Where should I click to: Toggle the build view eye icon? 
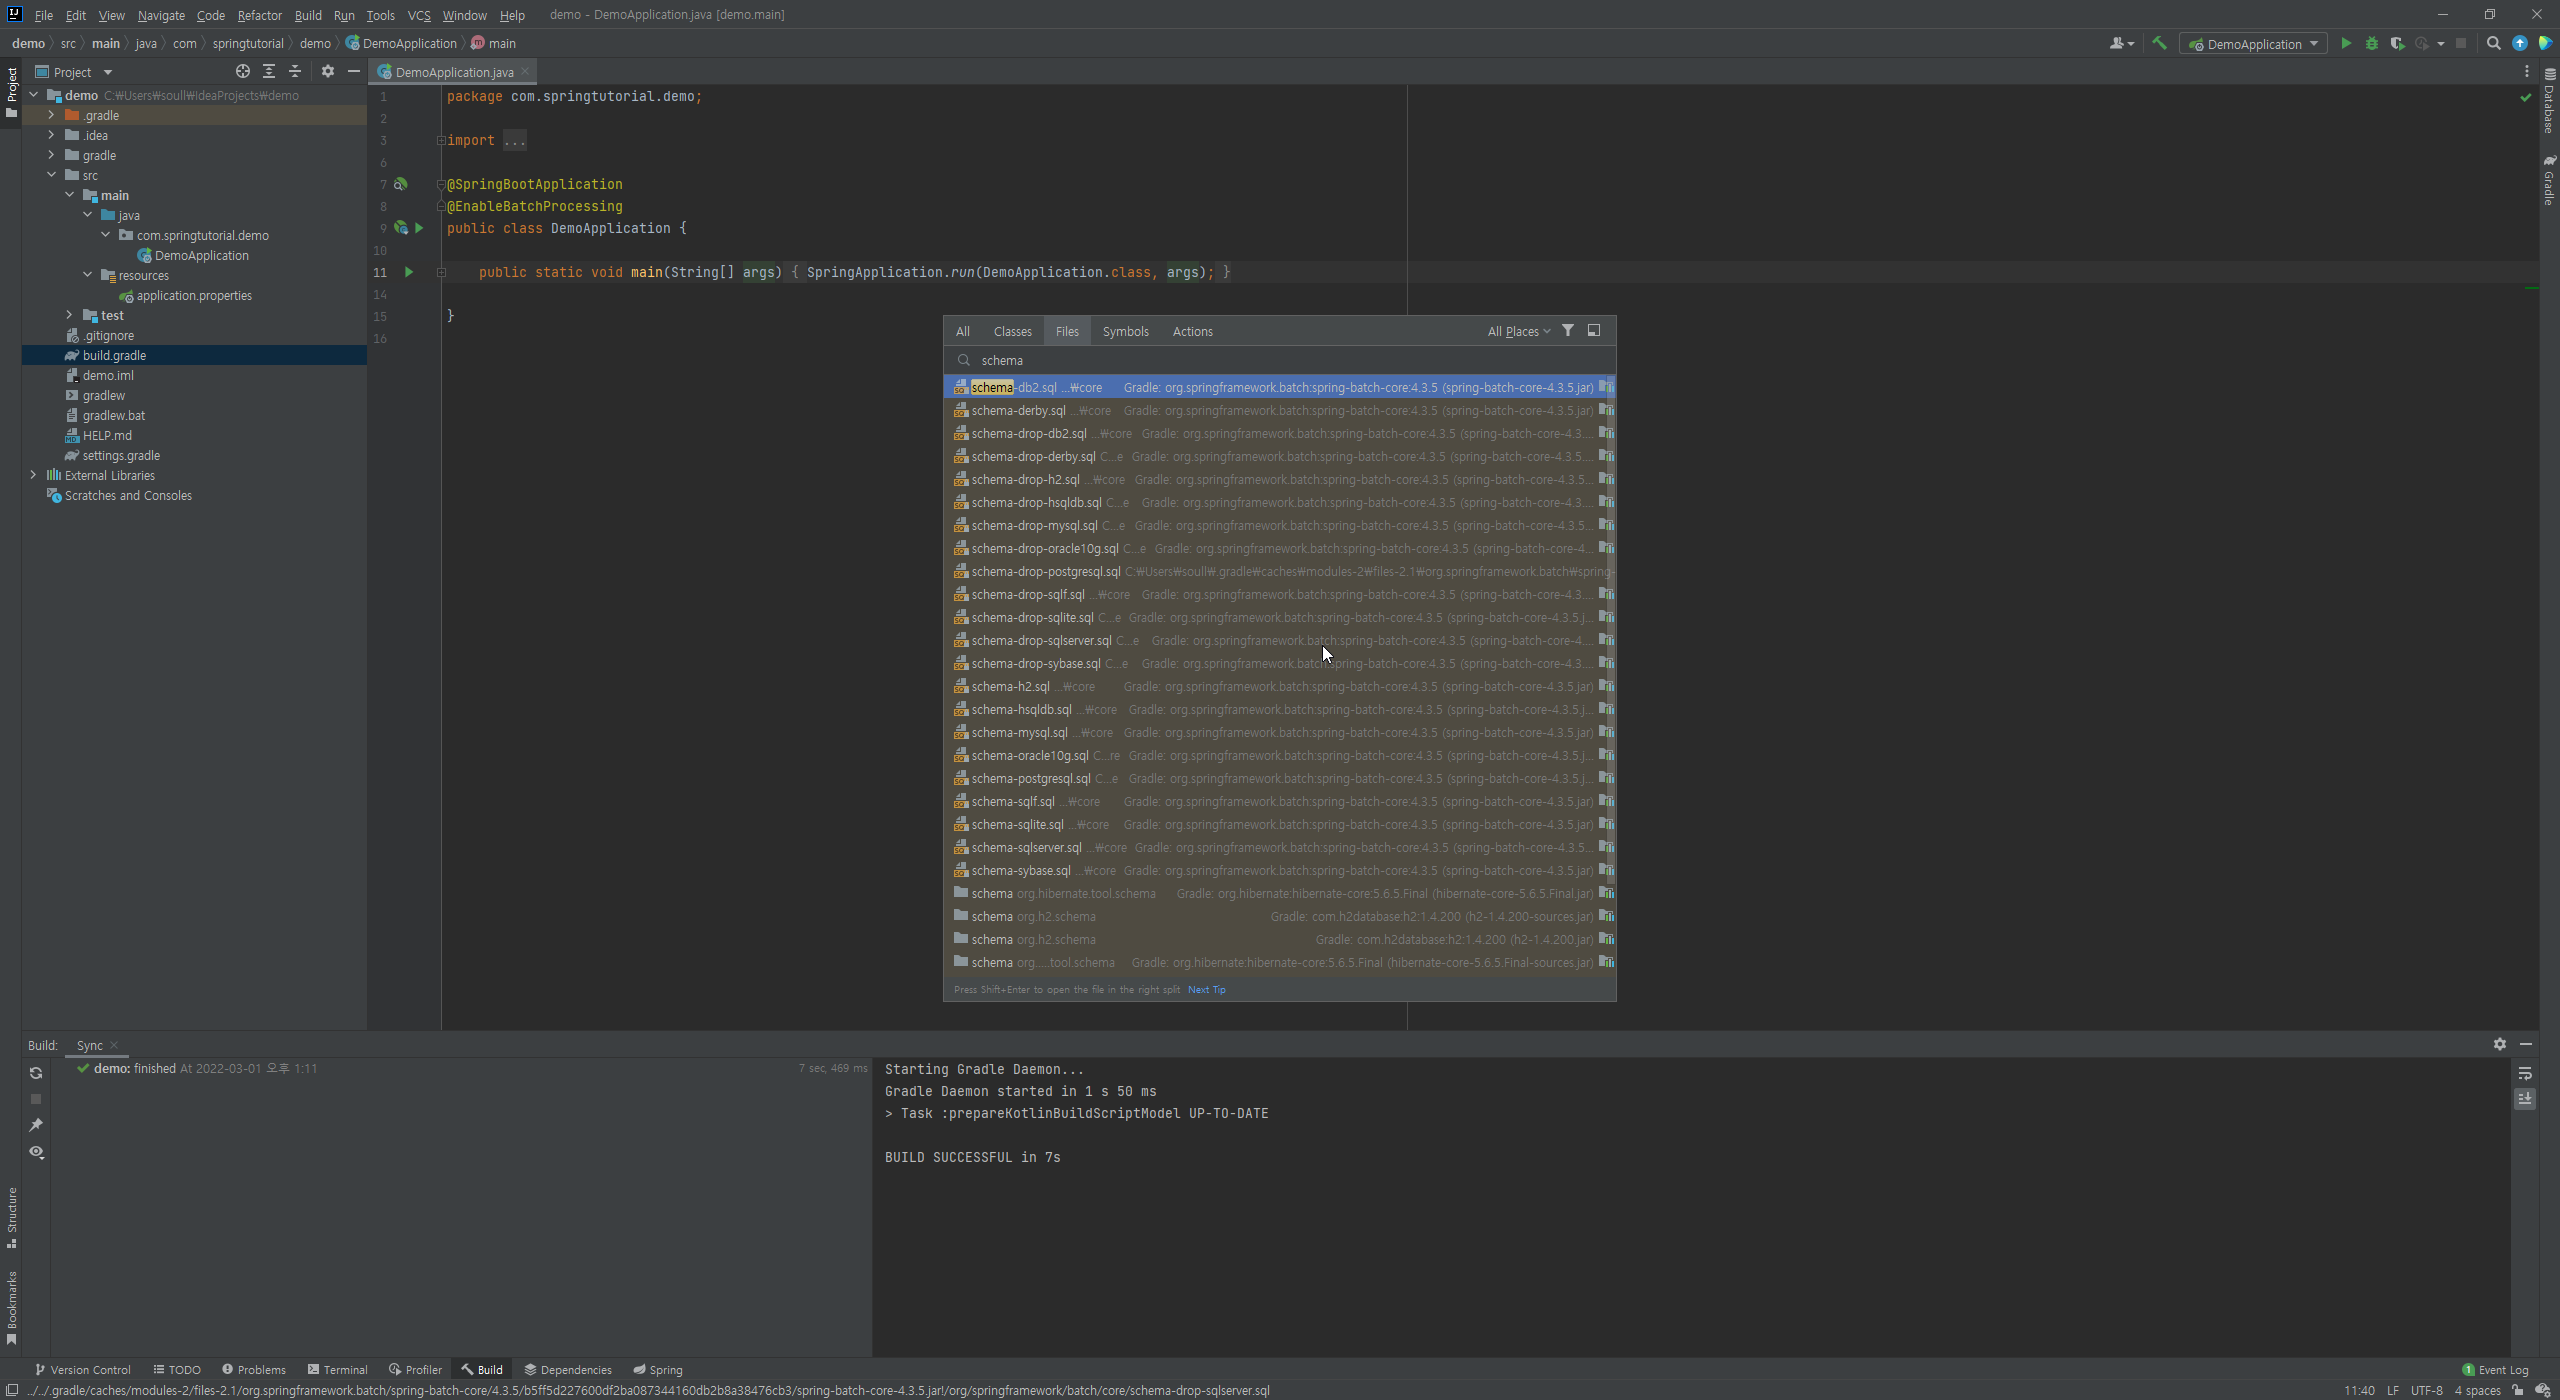click(36, 1152)
